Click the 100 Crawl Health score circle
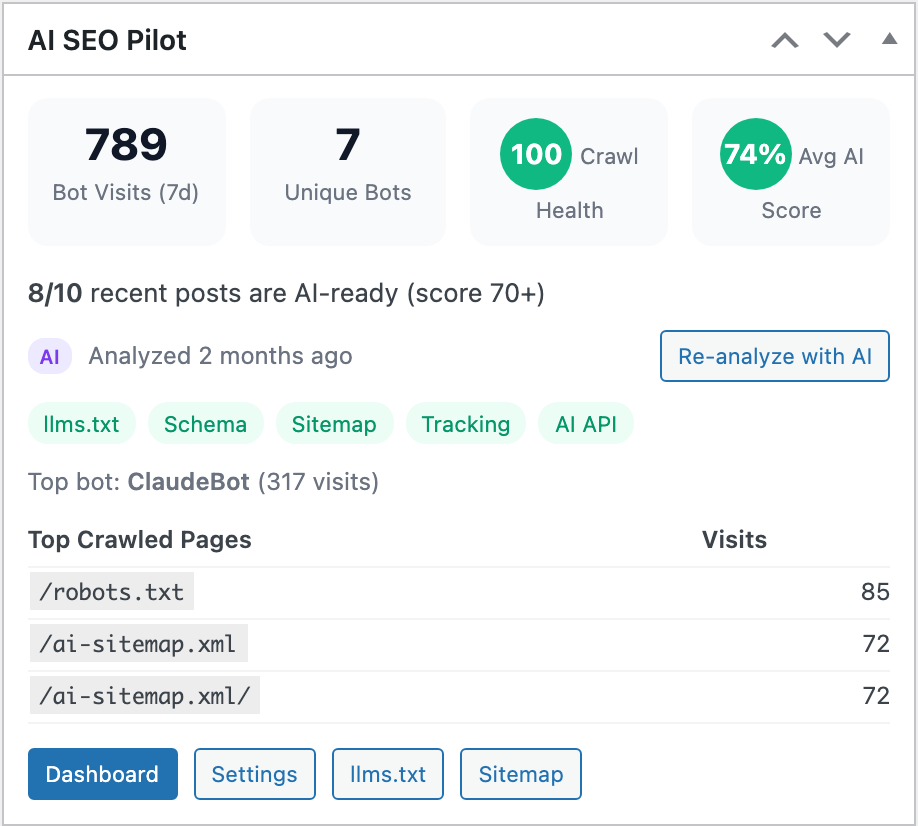The width and height of the screenshot is (918, 826). point(536,154)
